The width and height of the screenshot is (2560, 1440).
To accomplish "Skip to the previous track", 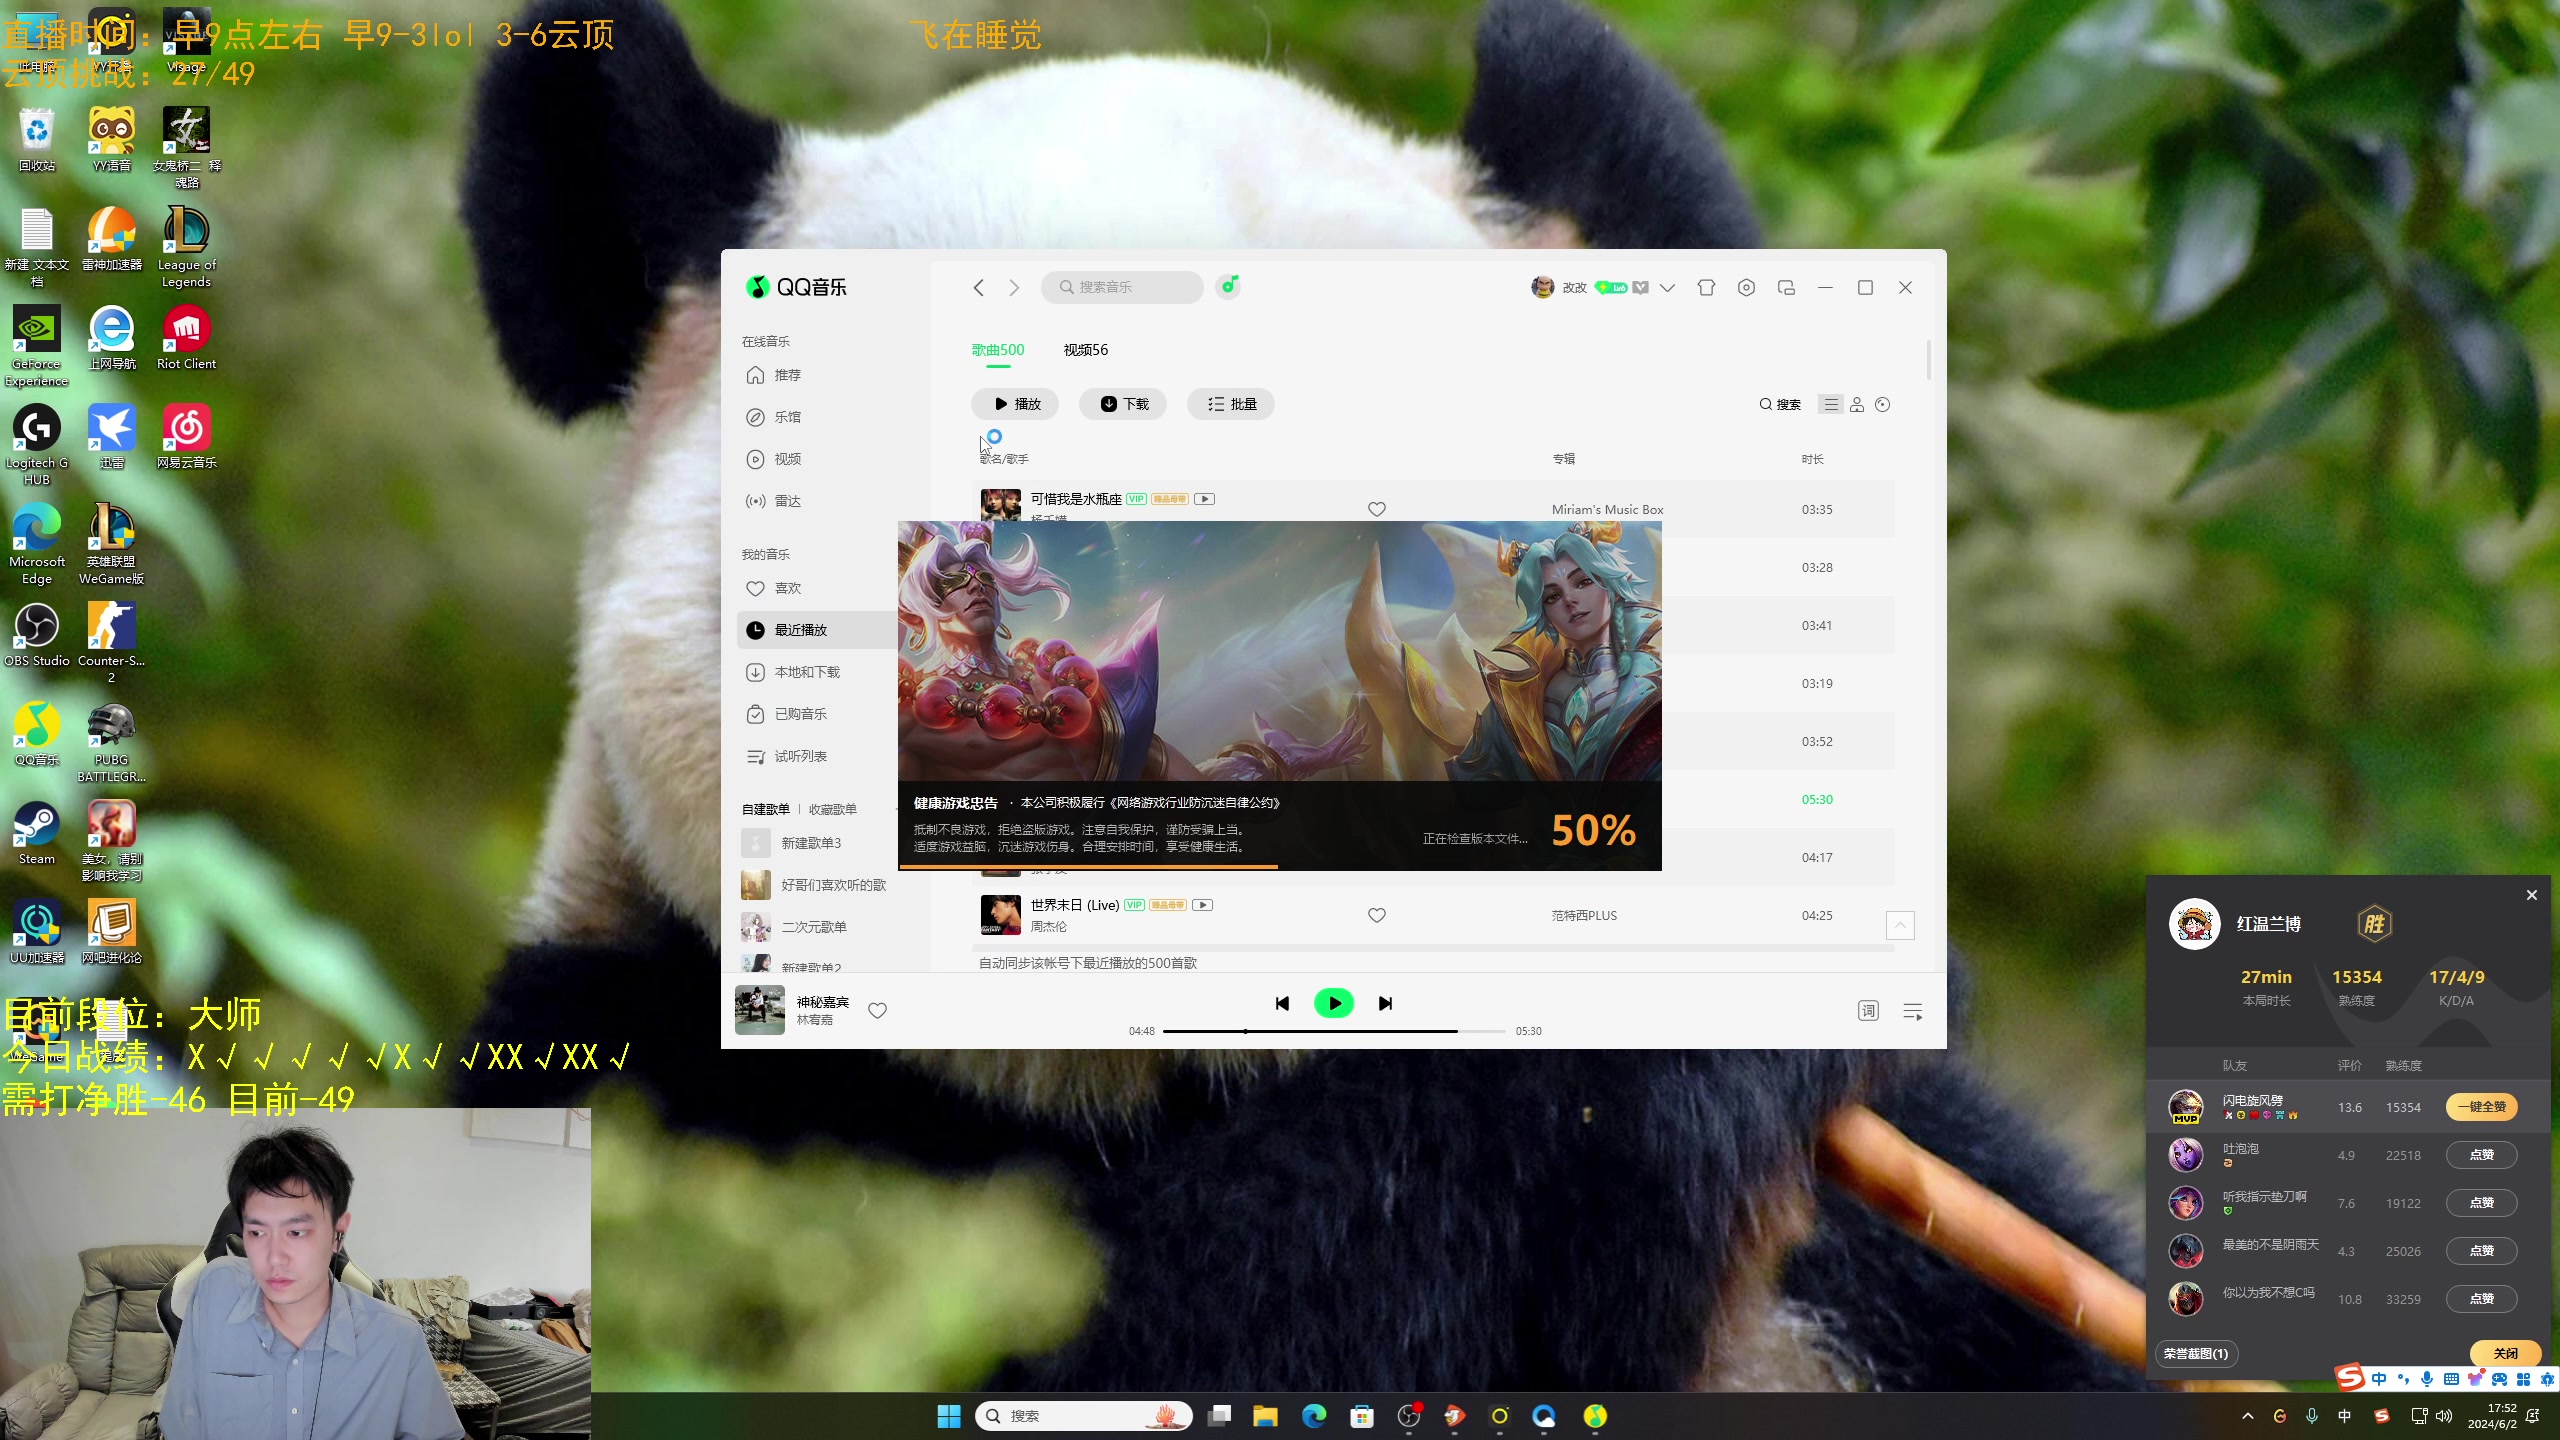I will pos(1282,1003).
